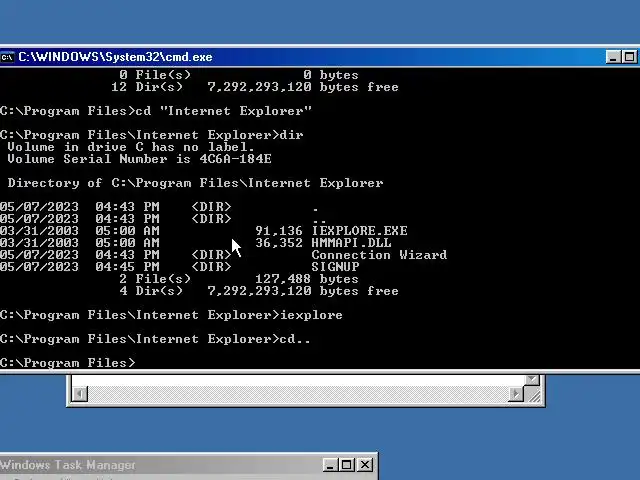Click the iexplore command text
This screenshot has width=640, height=480.
[311, 315]
